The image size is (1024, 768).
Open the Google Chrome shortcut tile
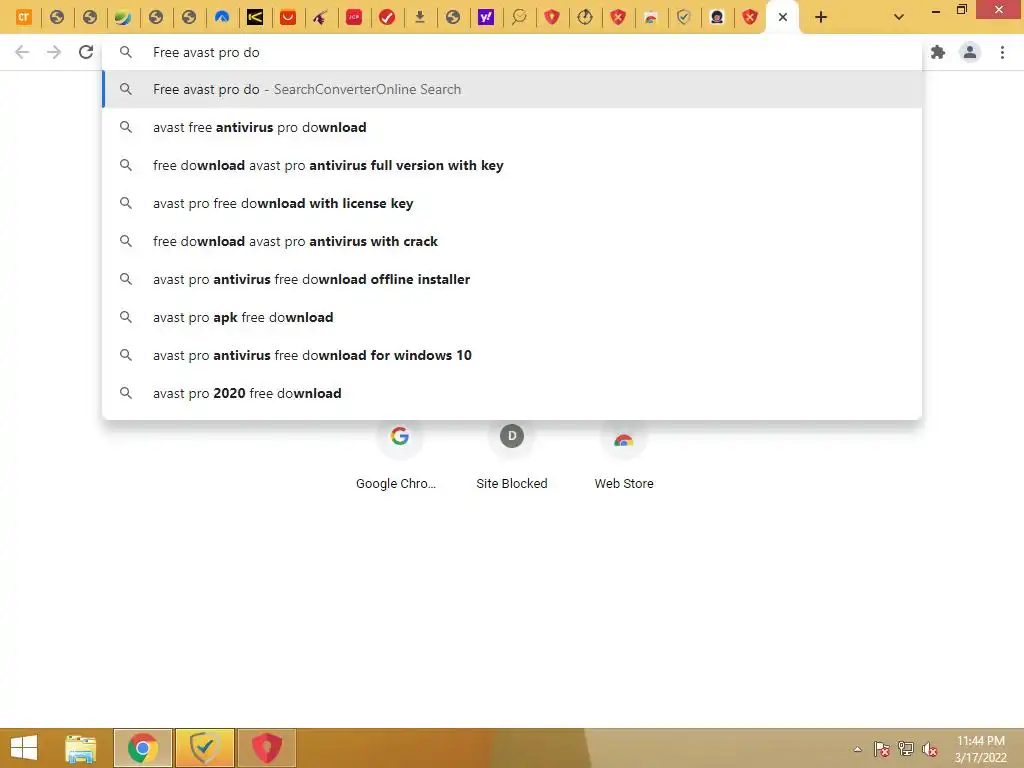[399, 456]
